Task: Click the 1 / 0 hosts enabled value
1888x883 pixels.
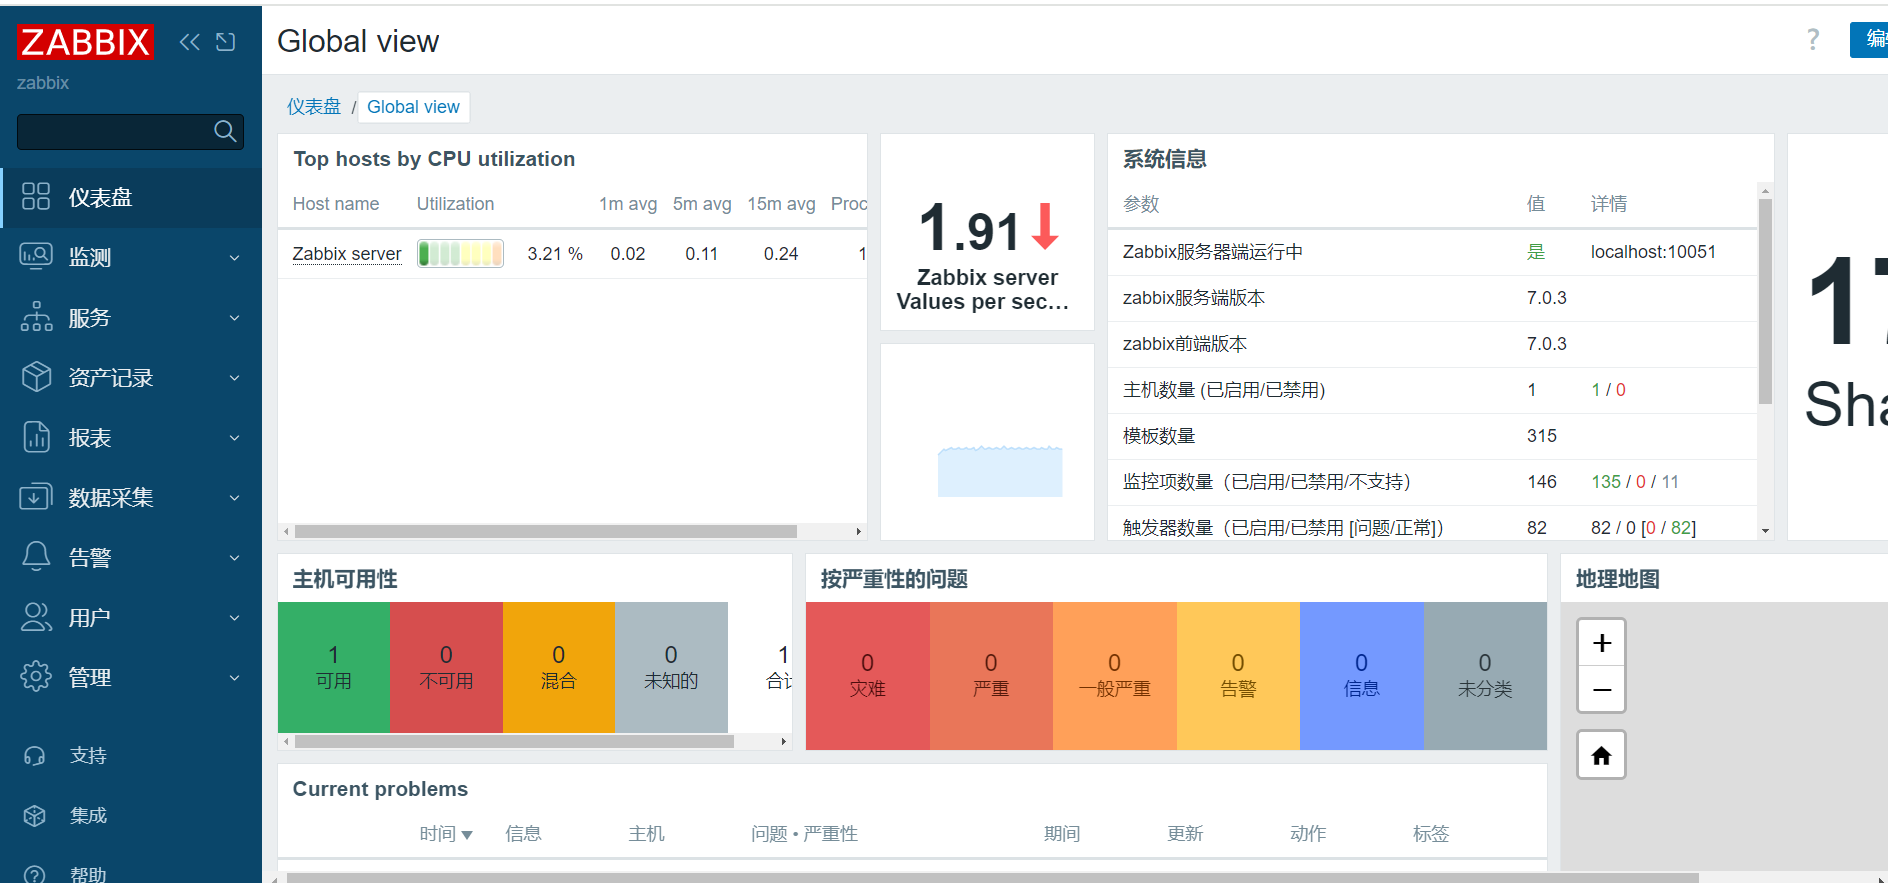Action: click(1608, 390)
